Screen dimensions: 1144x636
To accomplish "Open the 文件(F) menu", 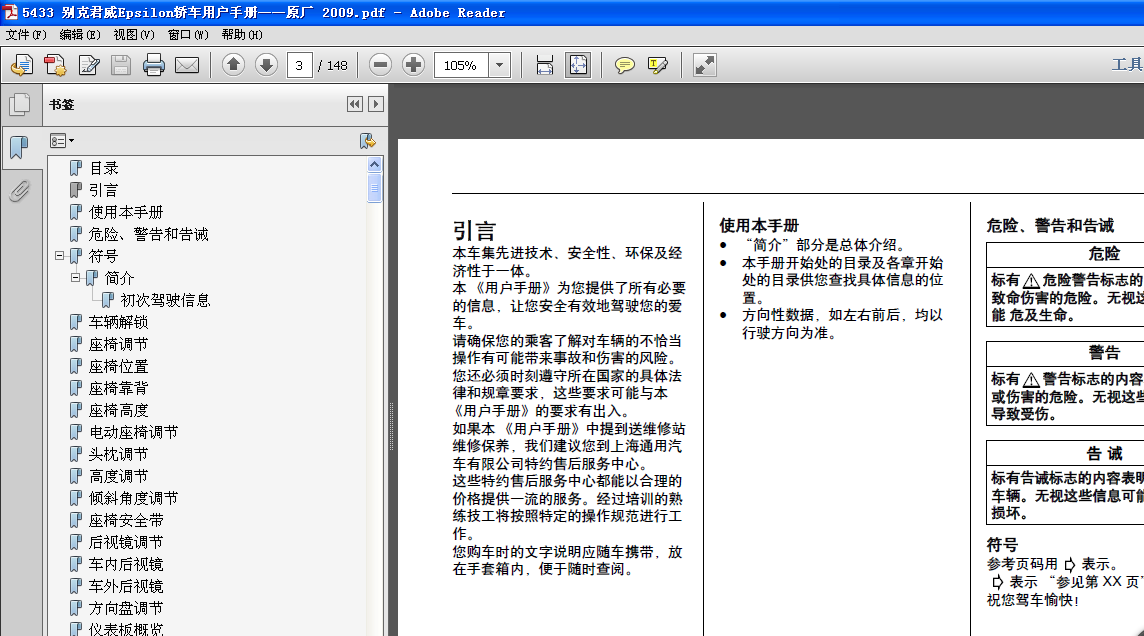I will click(x=26, y=34).
